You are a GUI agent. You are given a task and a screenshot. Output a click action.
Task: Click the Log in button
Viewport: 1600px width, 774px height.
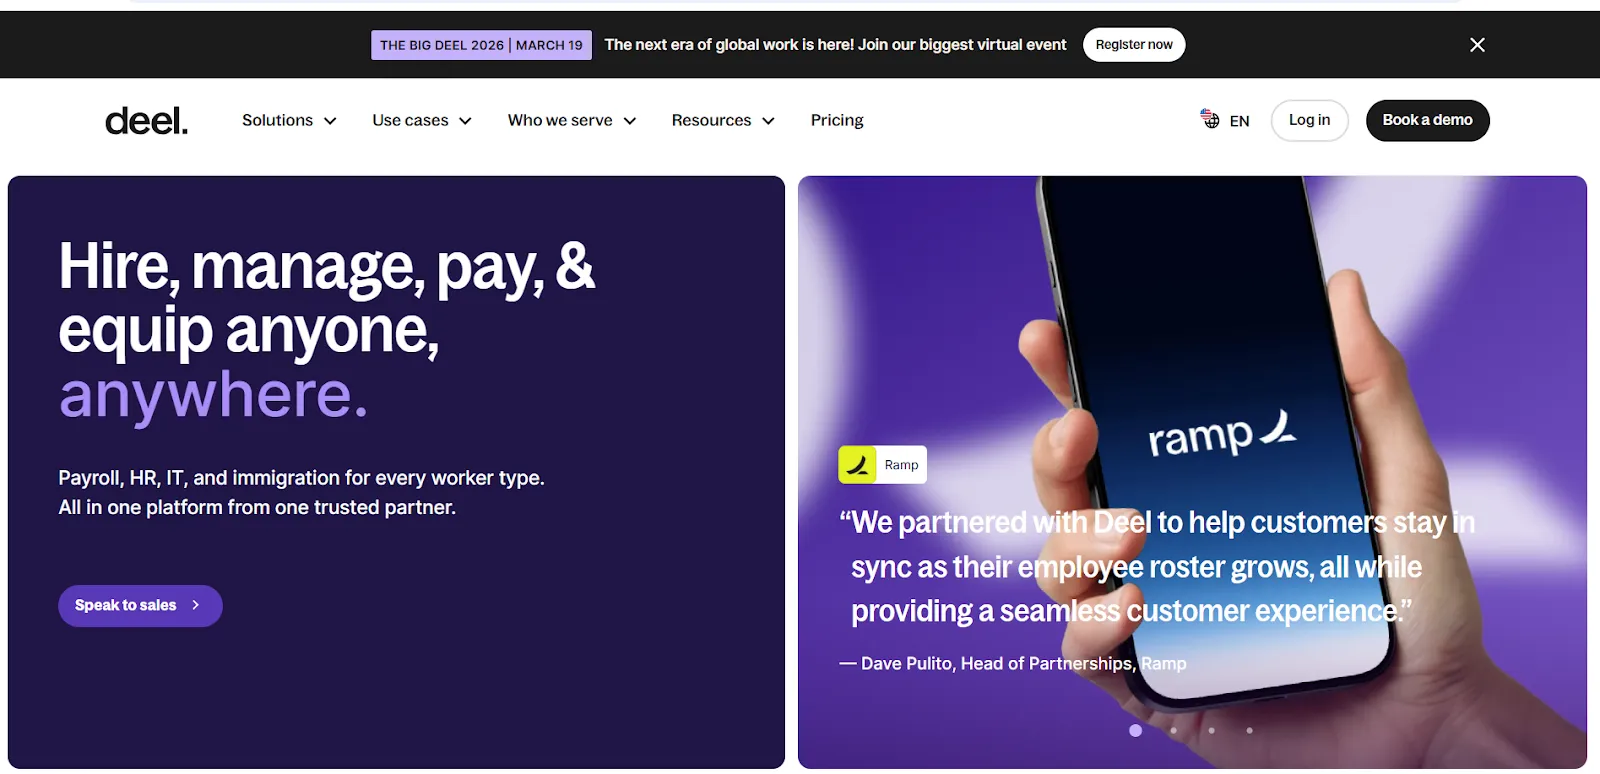[x=1309, y=120]
